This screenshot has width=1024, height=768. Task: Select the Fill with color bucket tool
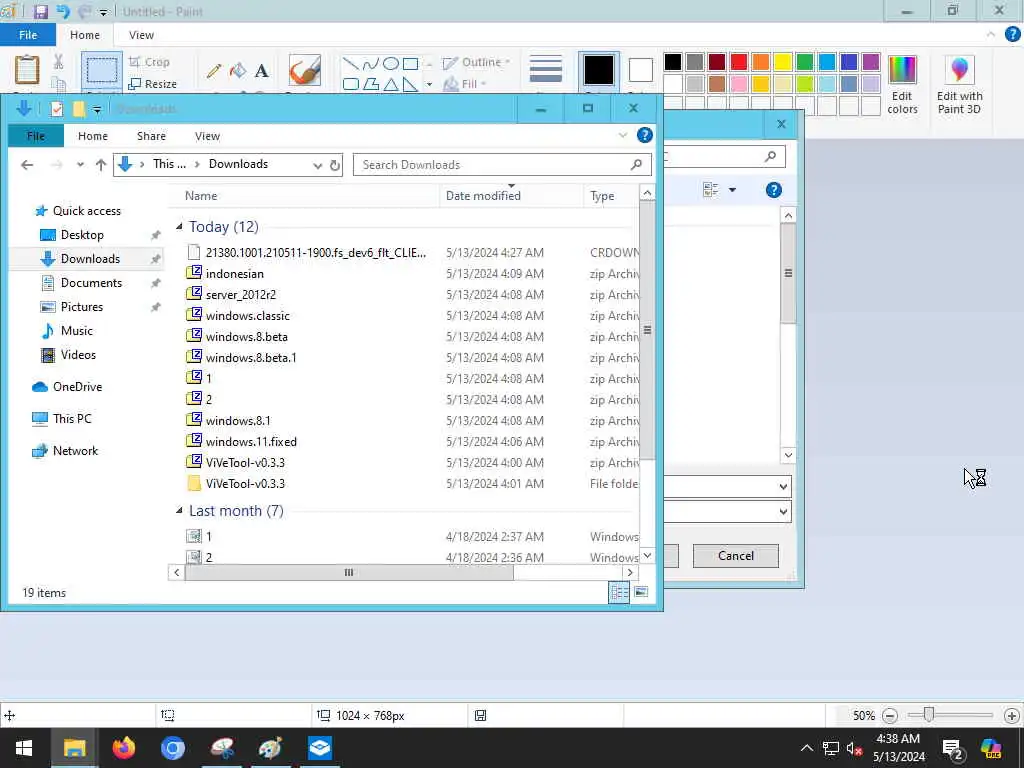[x=238, y=71]
